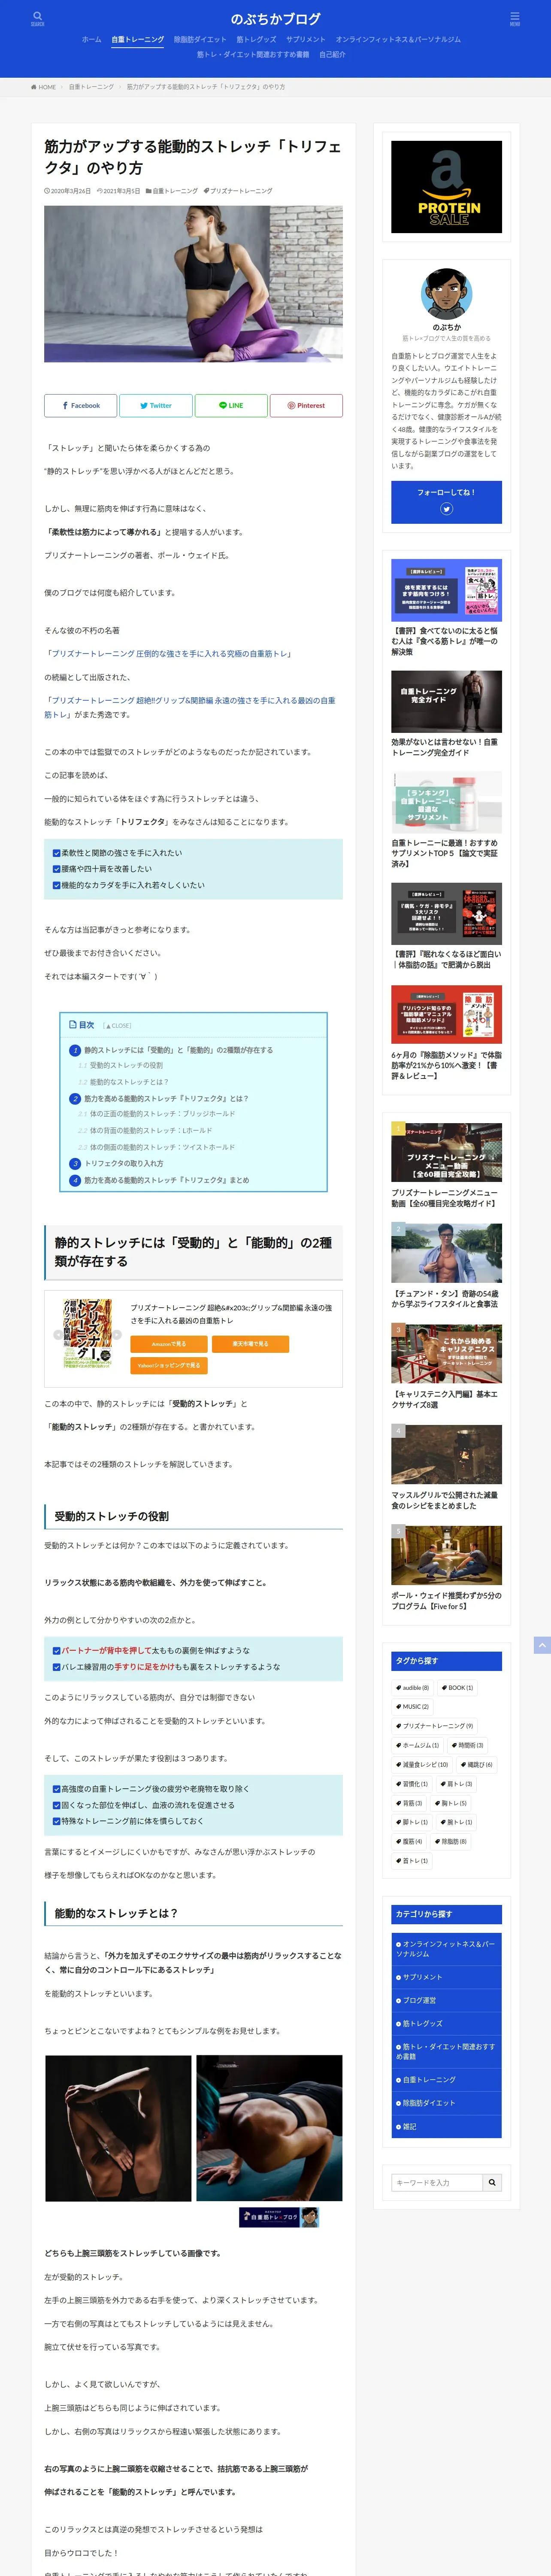The image size is (551, 2576).
Task: Share the article on Pinterest
Action: click(x=306, y=405)
